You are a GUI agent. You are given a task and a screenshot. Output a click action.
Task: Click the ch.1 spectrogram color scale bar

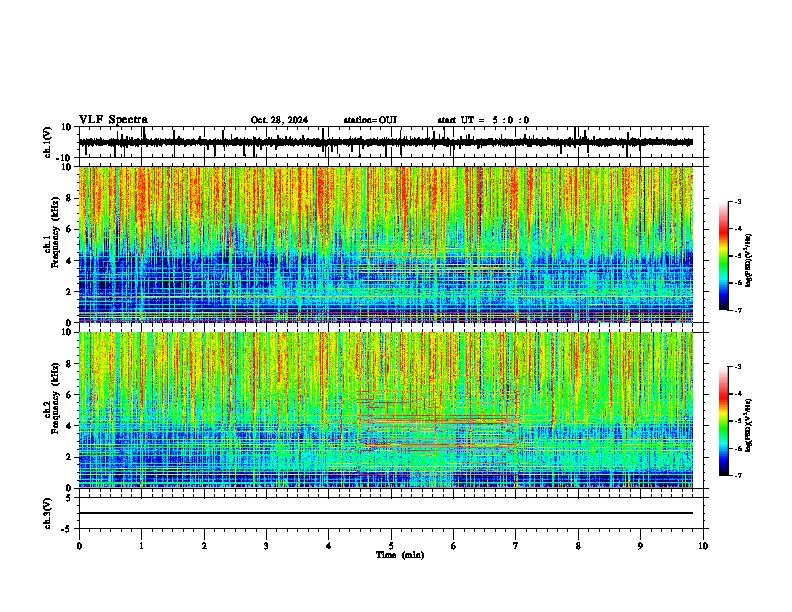723,256
